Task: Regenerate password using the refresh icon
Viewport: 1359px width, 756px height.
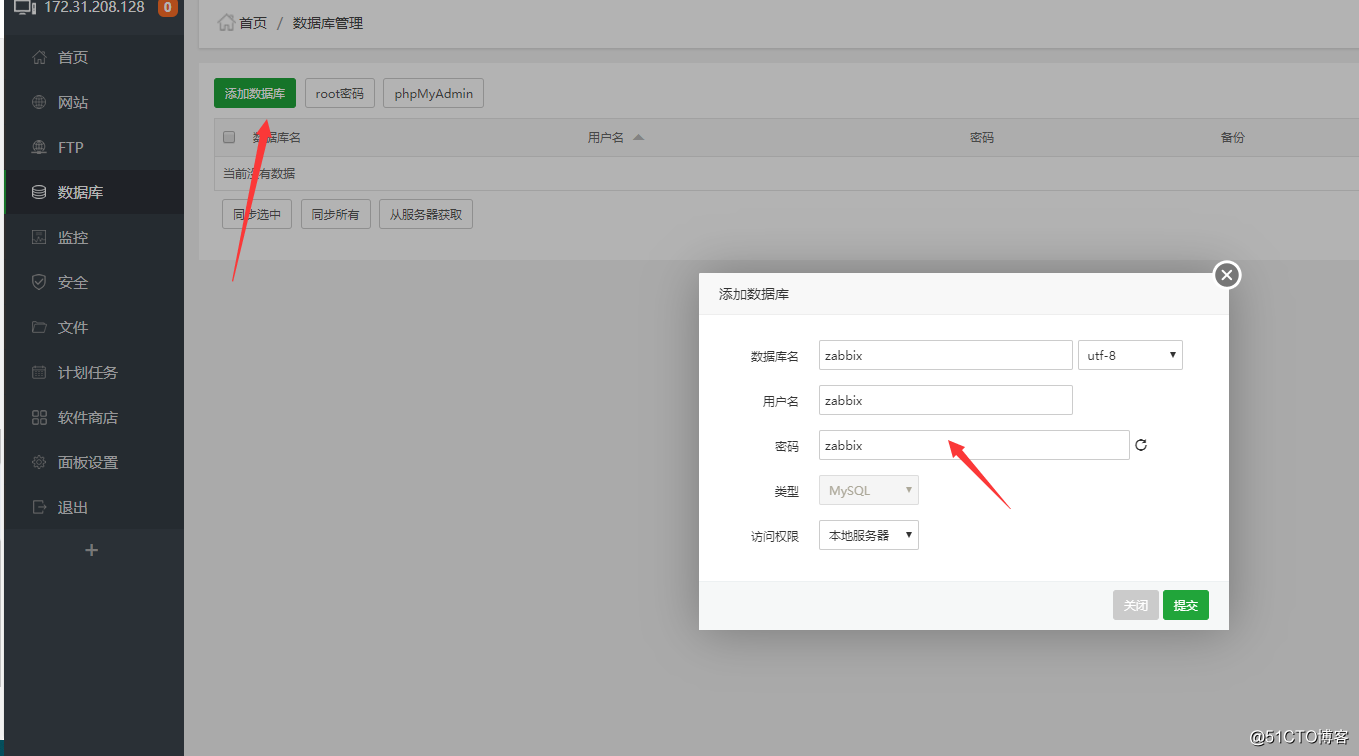Action: click(x=1140, y=444)
